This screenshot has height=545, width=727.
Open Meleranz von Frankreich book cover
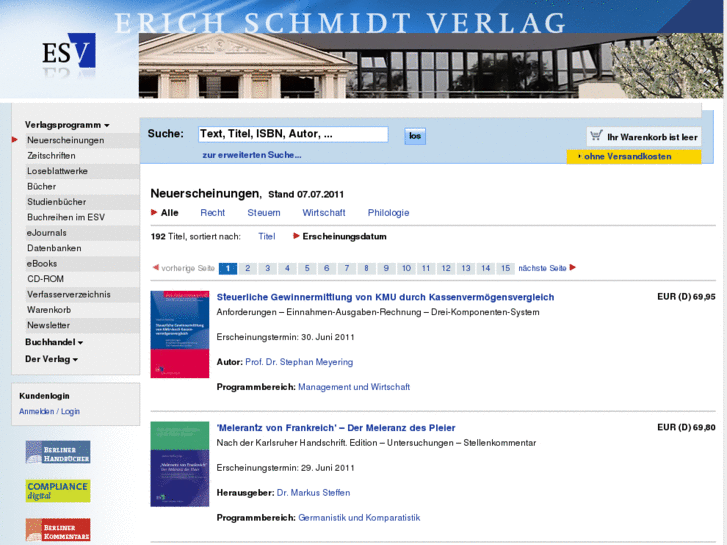pyautogui.click(x=180, y=464)
